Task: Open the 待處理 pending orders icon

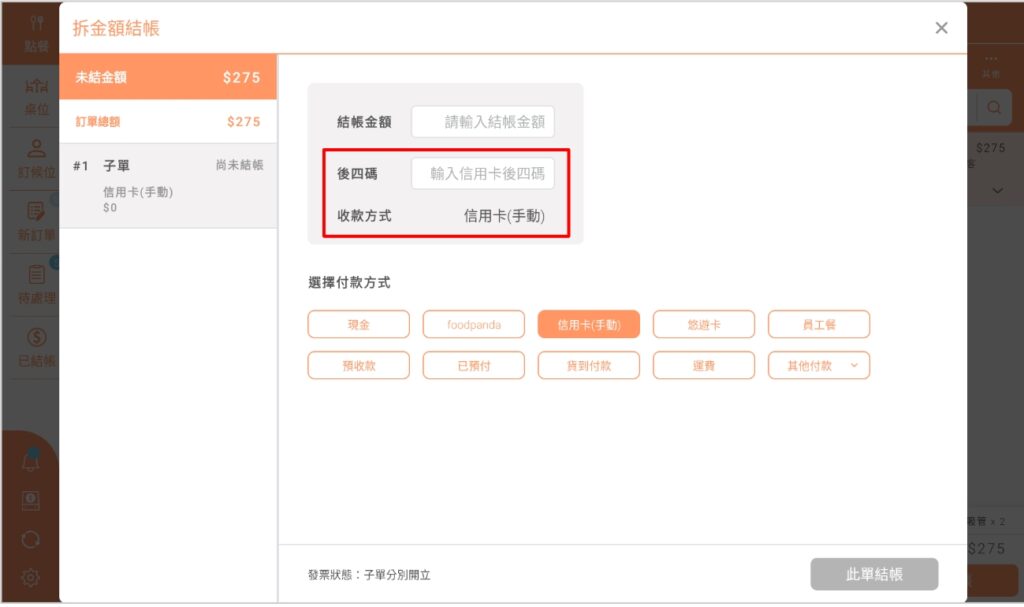Action: [37, 284]
